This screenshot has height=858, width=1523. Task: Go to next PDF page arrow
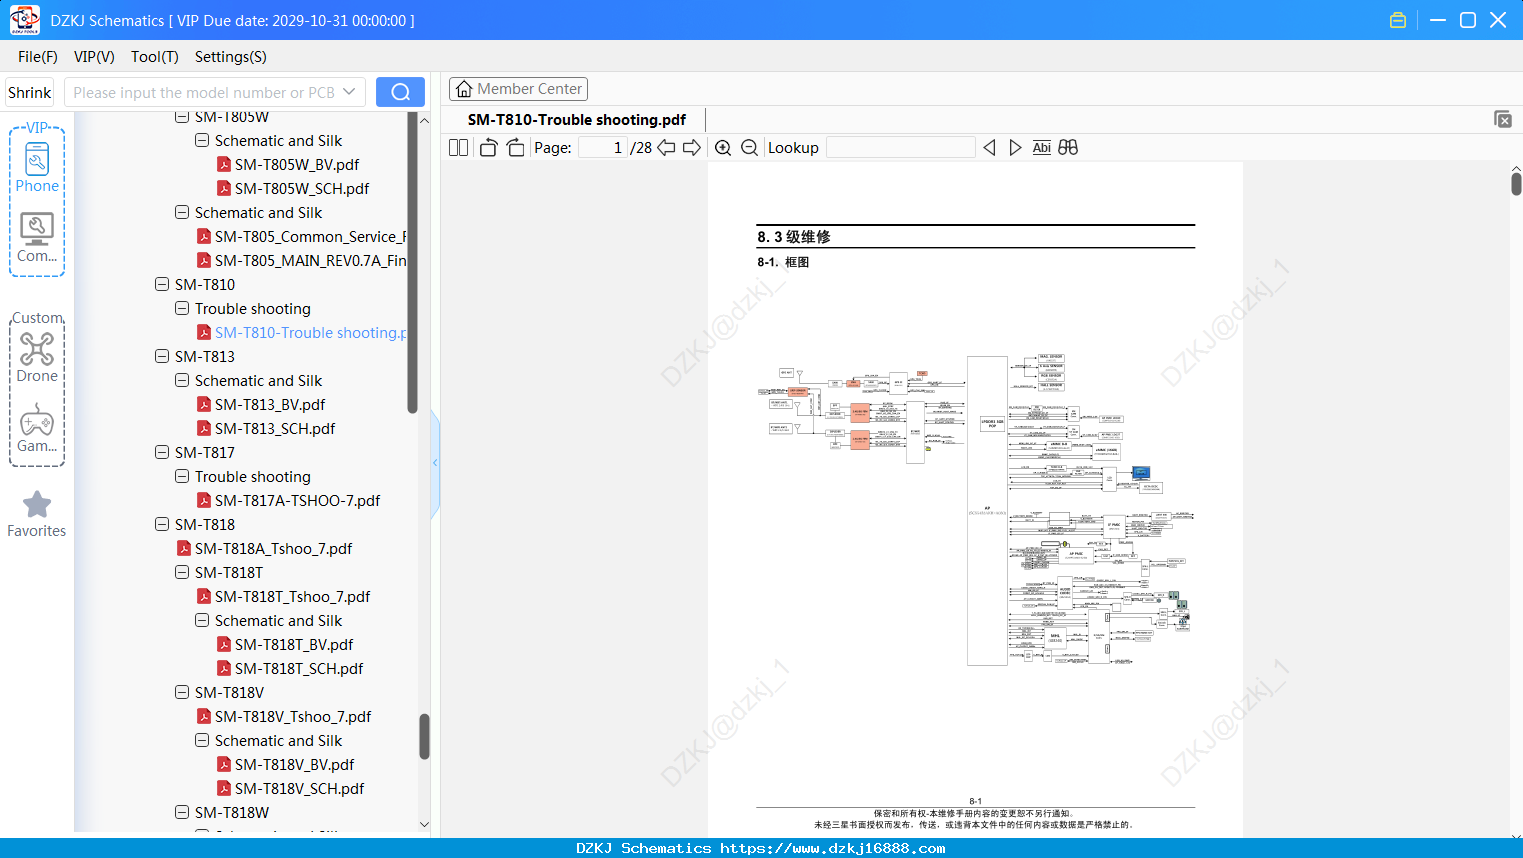(692, 148)
